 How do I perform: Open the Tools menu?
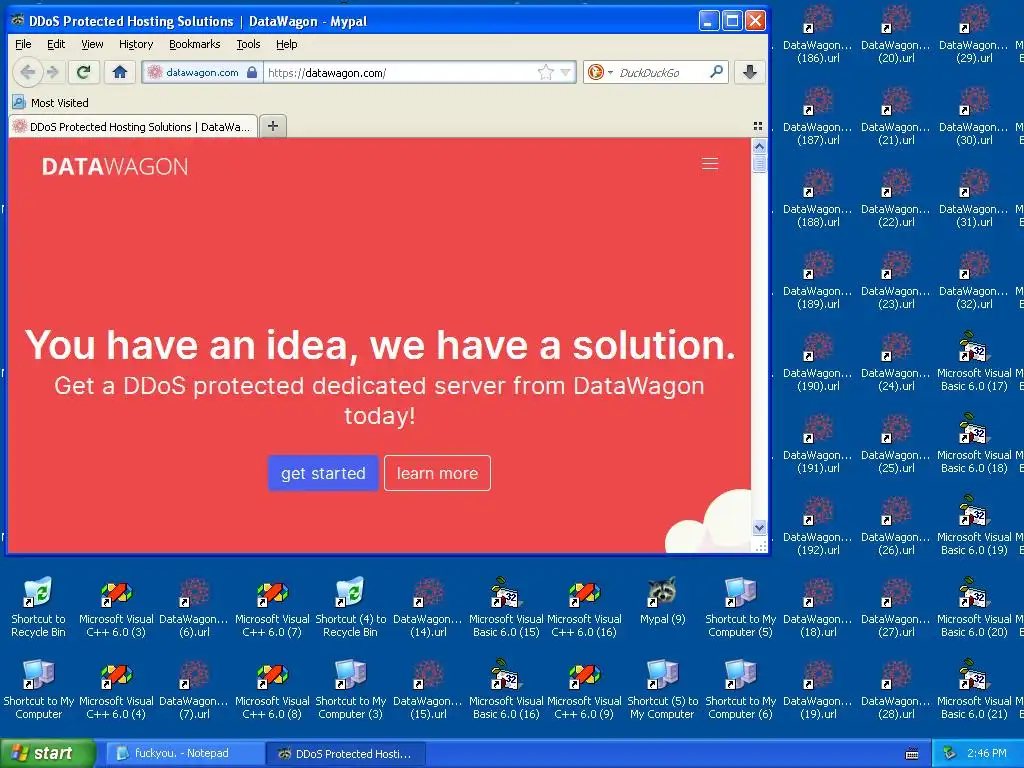pos(248,44)
